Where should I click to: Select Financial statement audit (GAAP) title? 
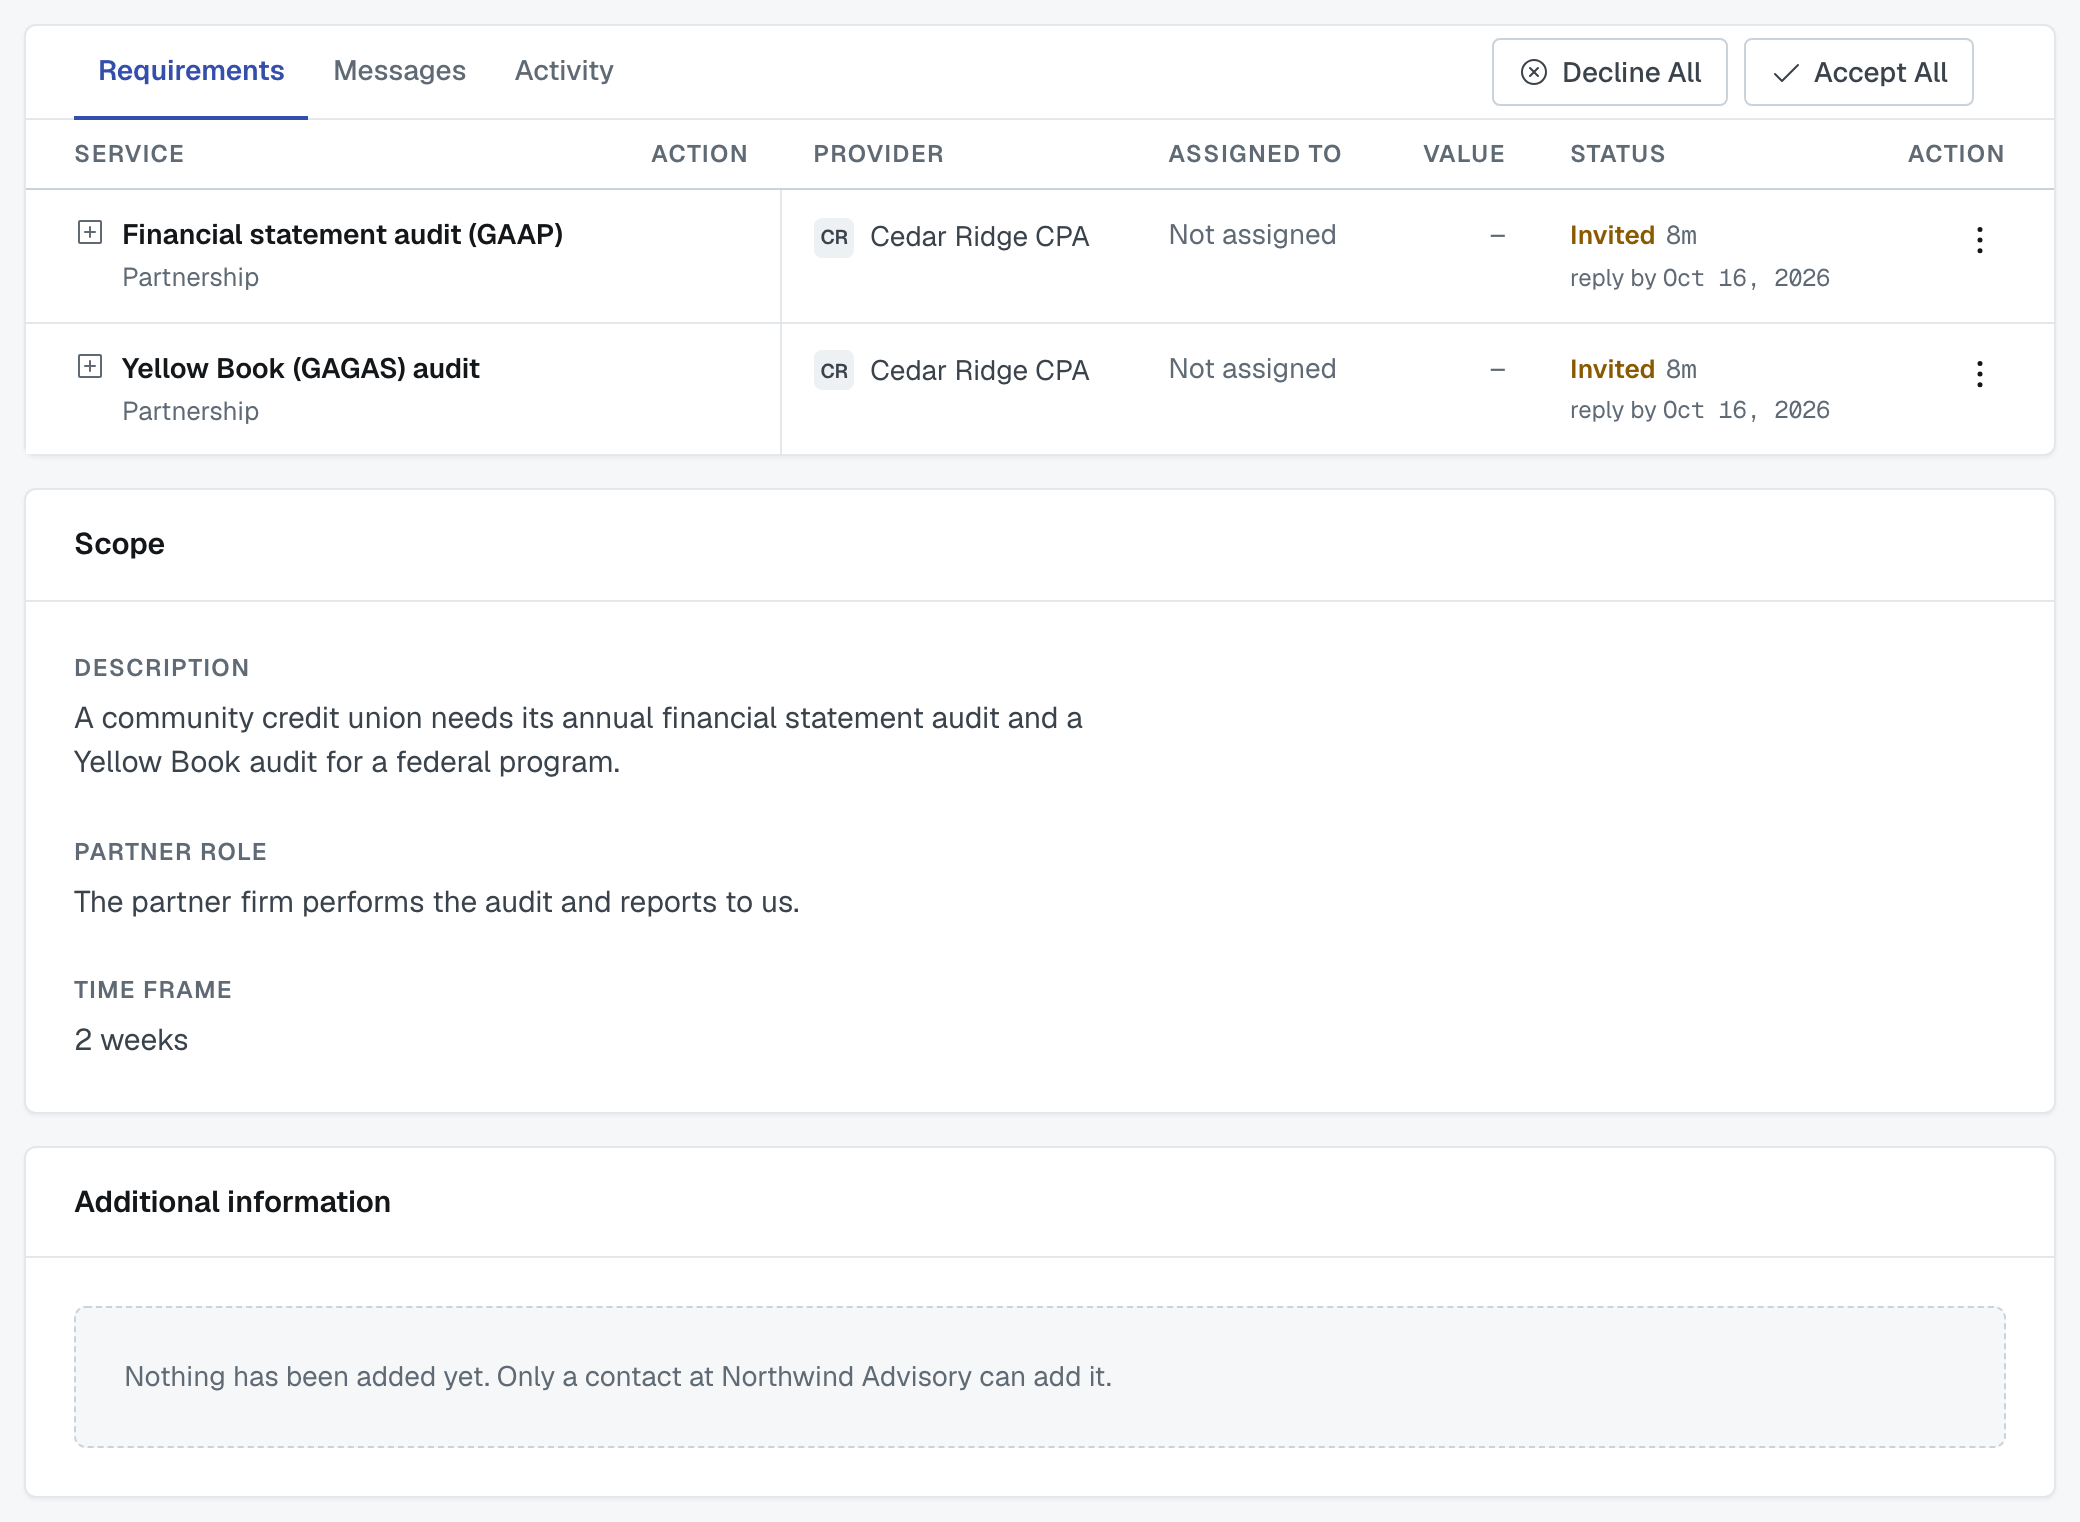pyautogui.click(x=343, y=234)
